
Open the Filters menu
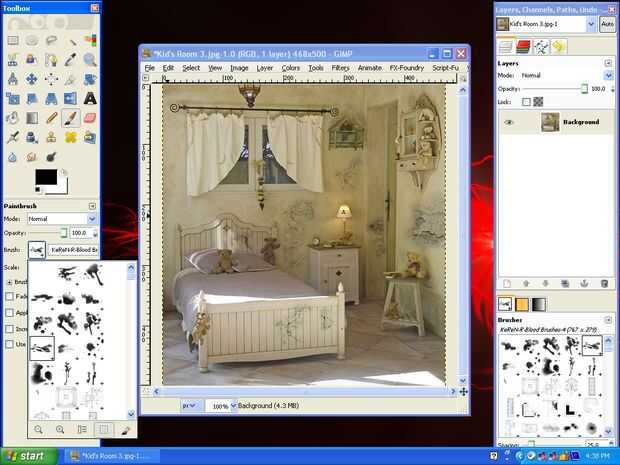(340, 68)
